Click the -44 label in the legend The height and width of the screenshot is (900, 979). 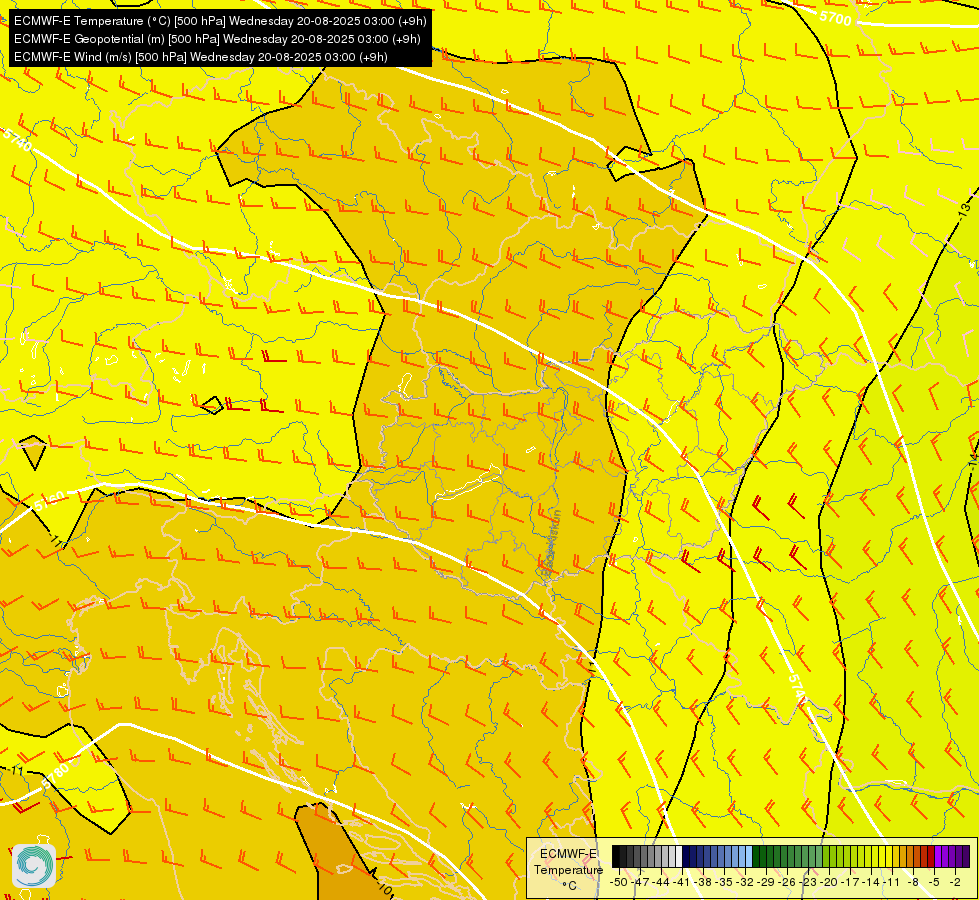(661, 882)
